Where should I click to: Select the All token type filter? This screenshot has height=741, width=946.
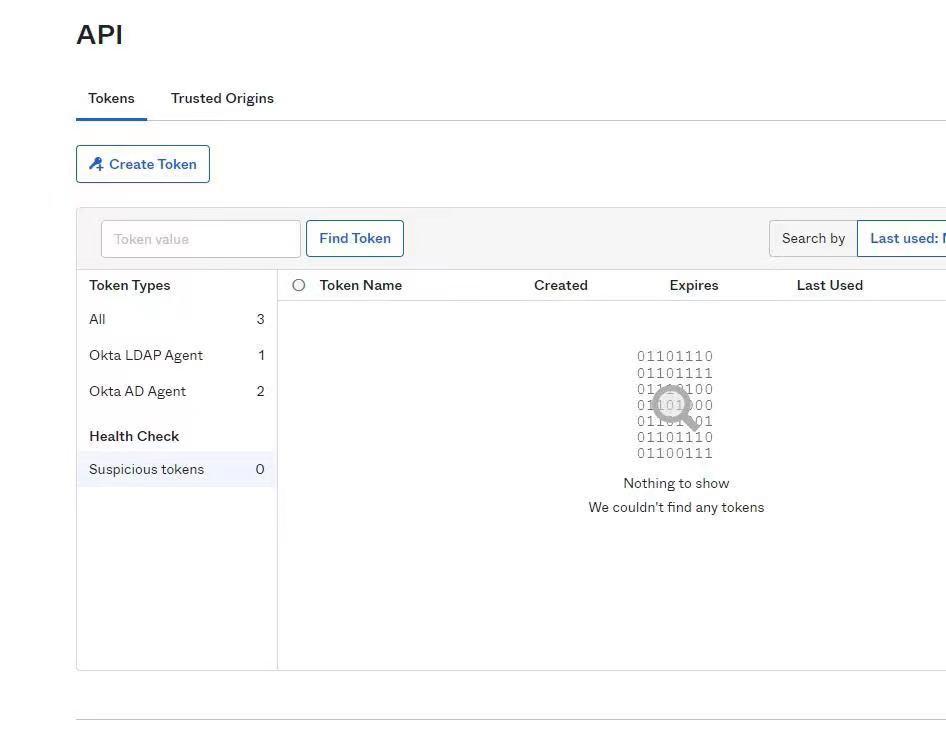click(x=97, y=319)
